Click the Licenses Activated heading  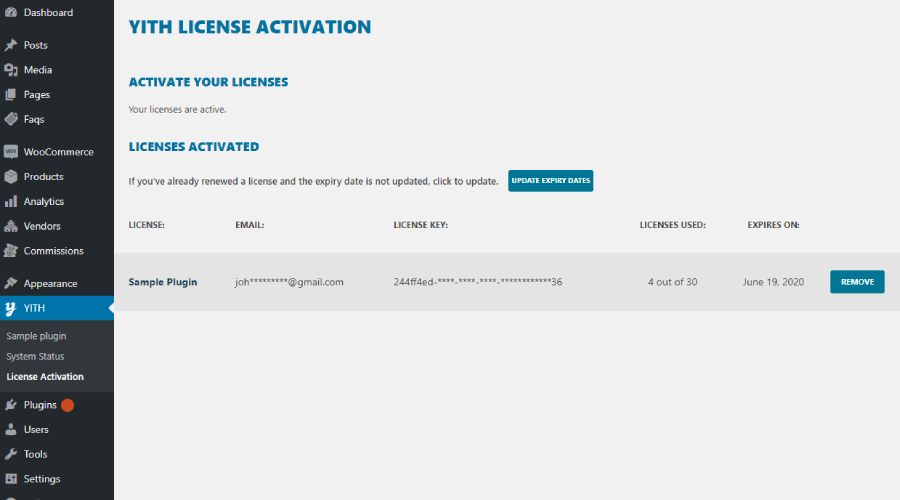click(x=194, y=147)
